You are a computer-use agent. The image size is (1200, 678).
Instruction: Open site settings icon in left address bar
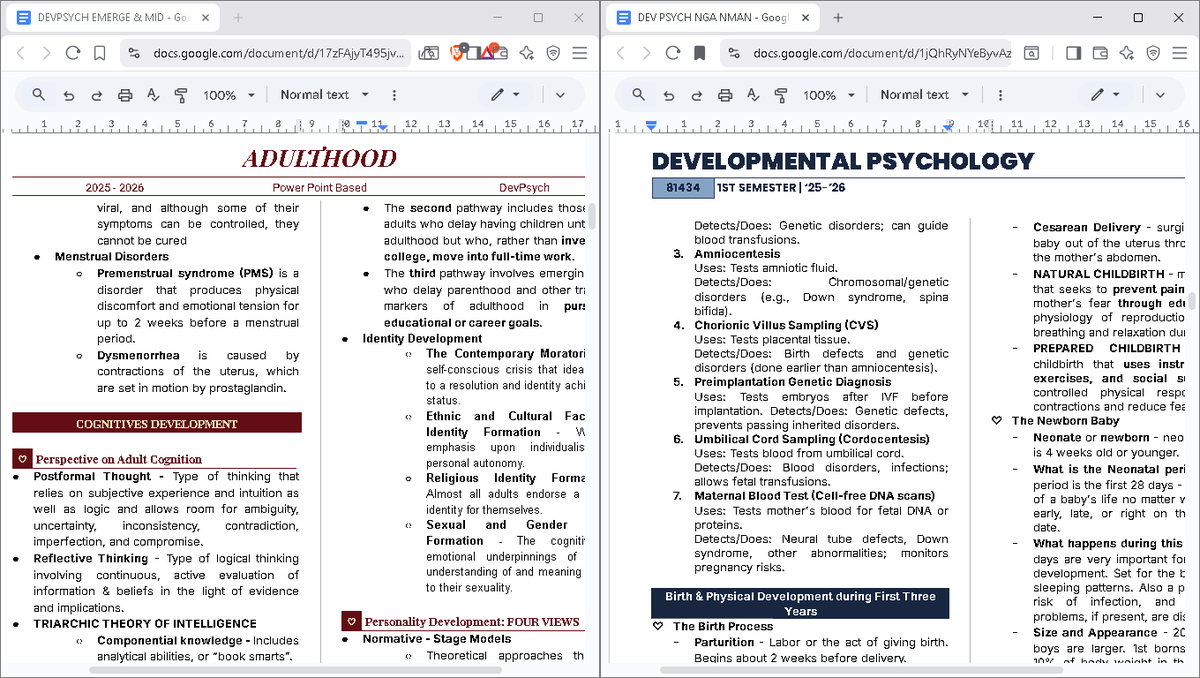tap(134, 53)
